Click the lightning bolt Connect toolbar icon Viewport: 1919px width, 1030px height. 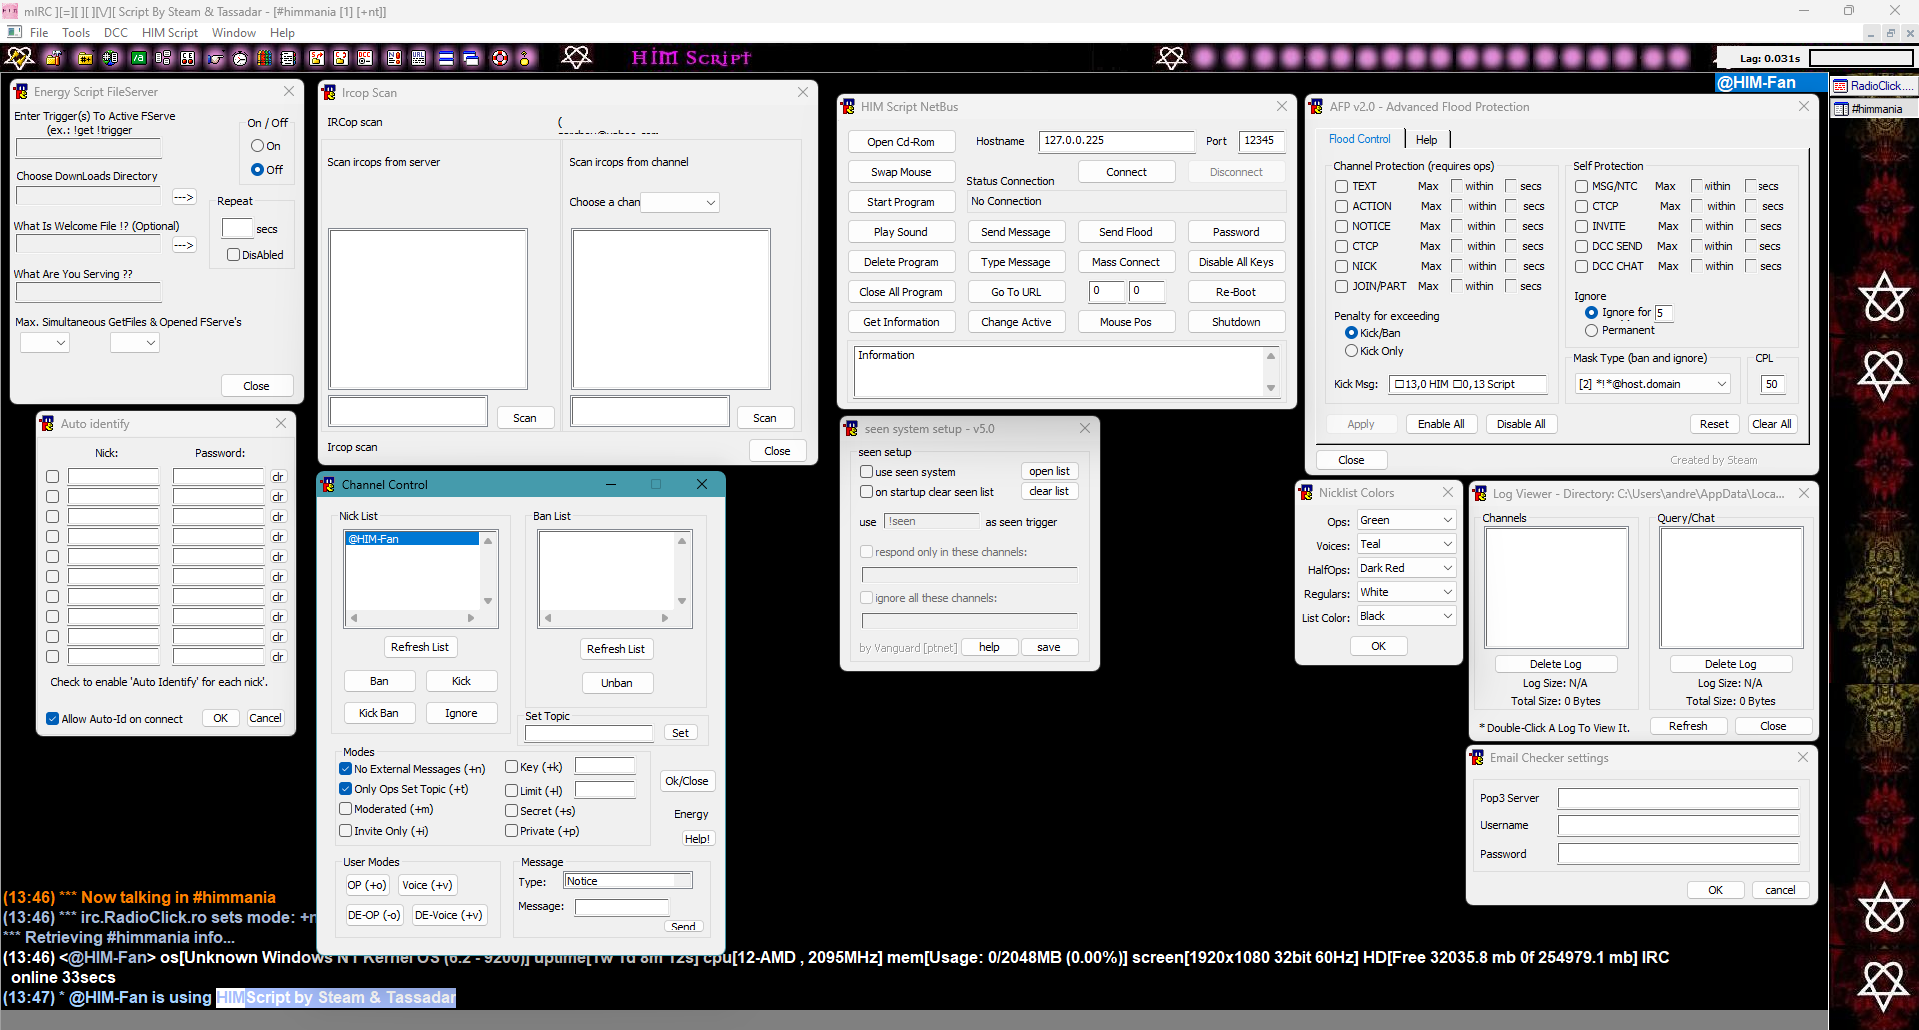click(19, 58)
